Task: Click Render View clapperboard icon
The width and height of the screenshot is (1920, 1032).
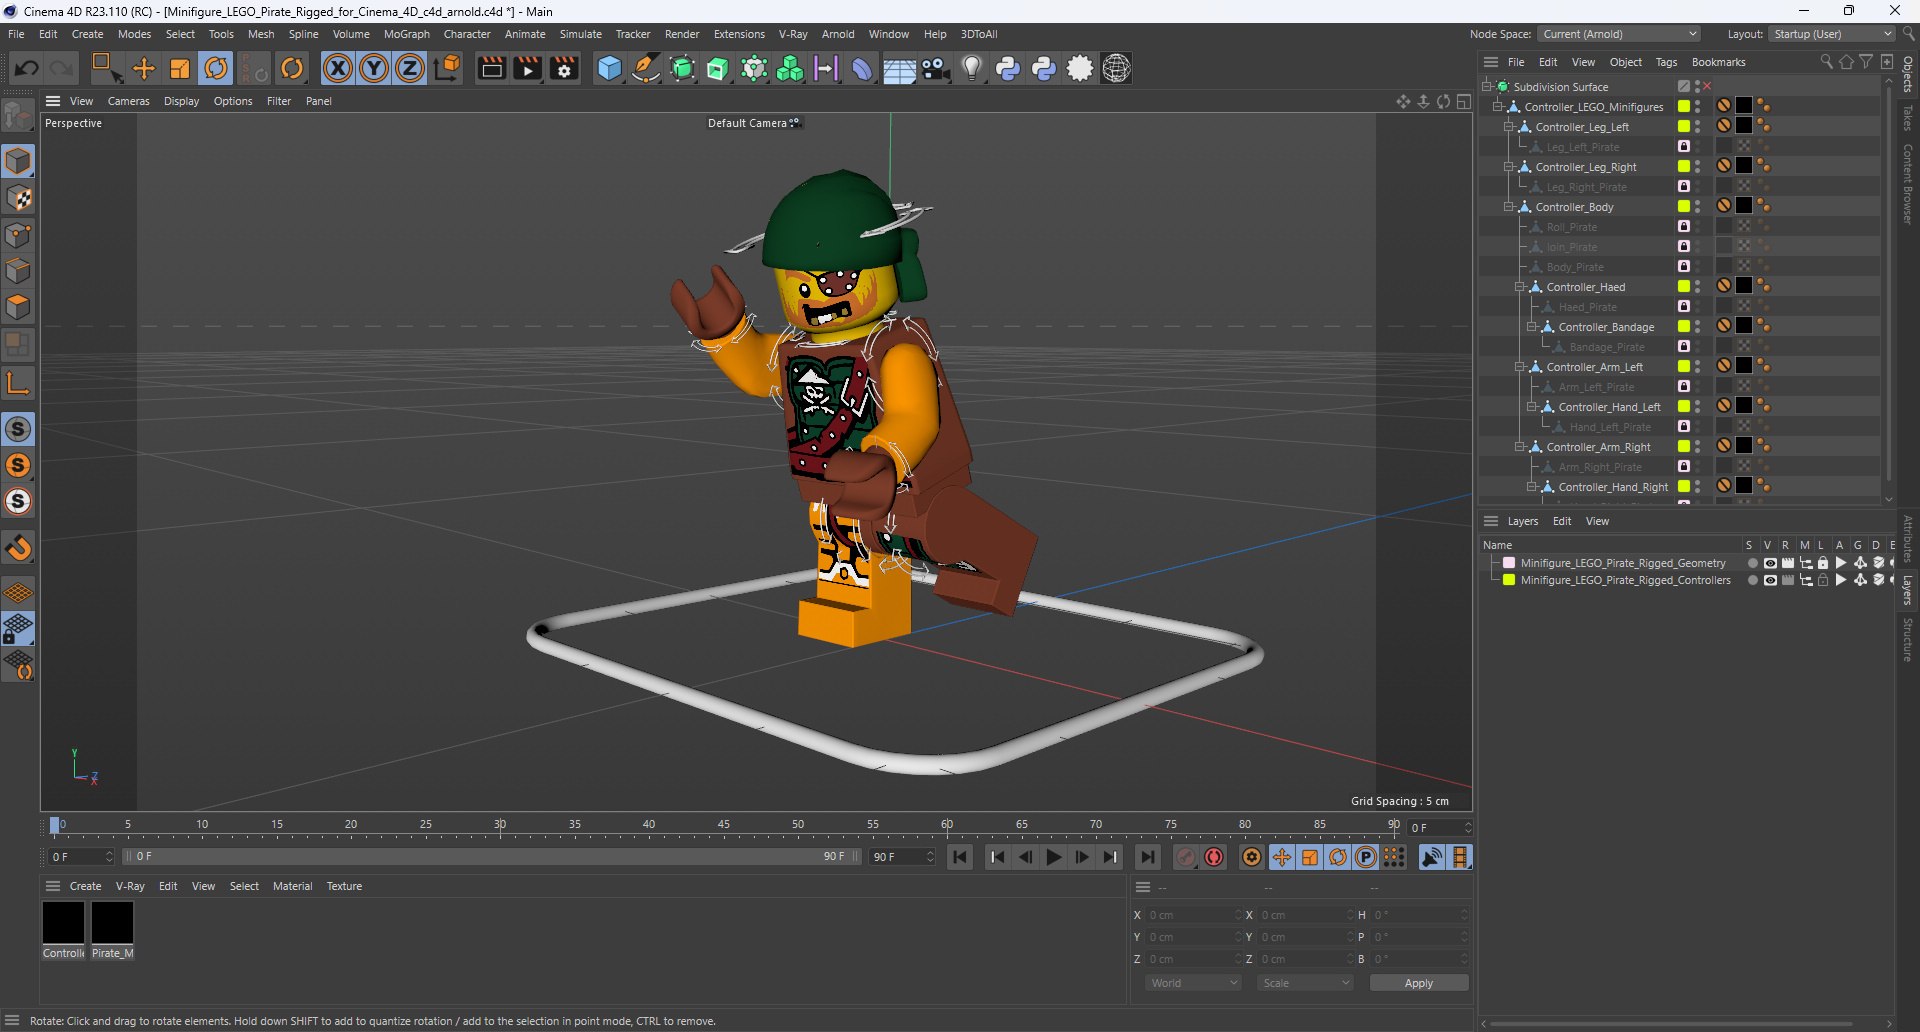Action: coord(491,68)
